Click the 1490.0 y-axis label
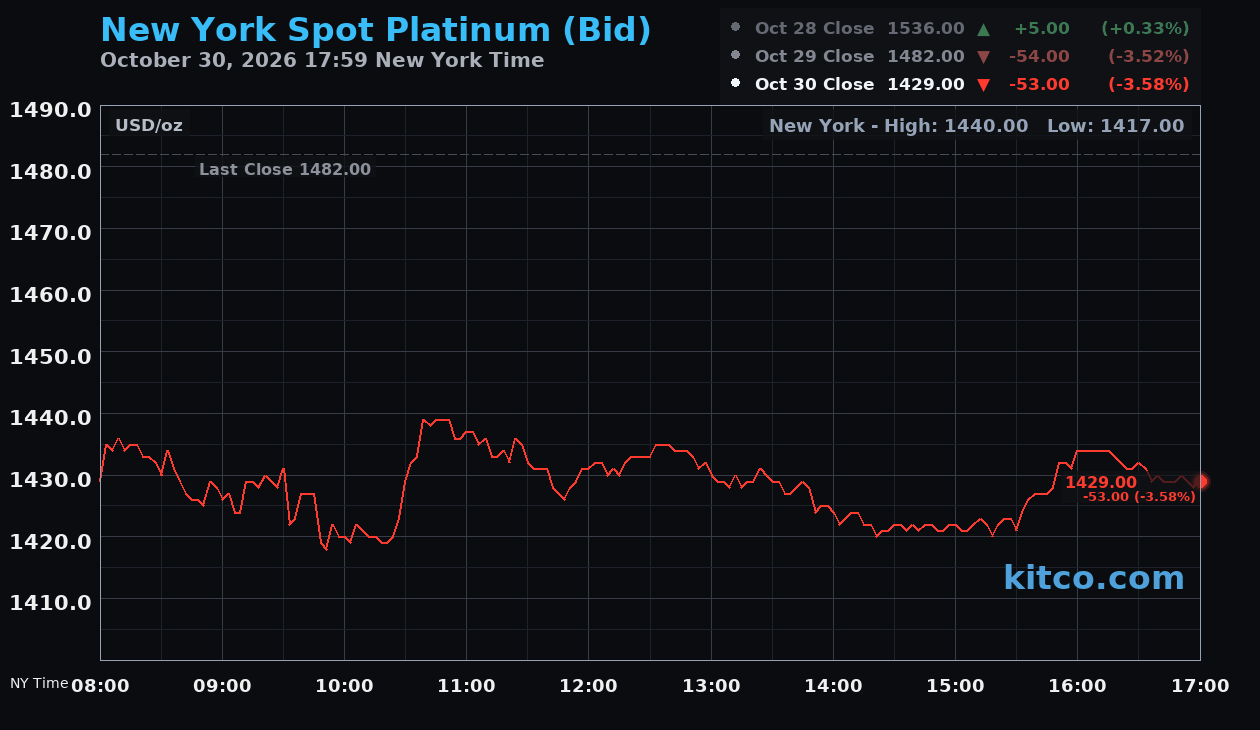Viewport: 1260px width, 730px height. click(51, 109)
